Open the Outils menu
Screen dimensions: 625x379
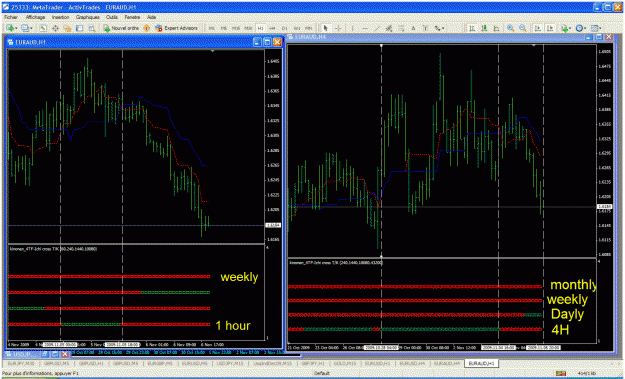tap(112, 17)
